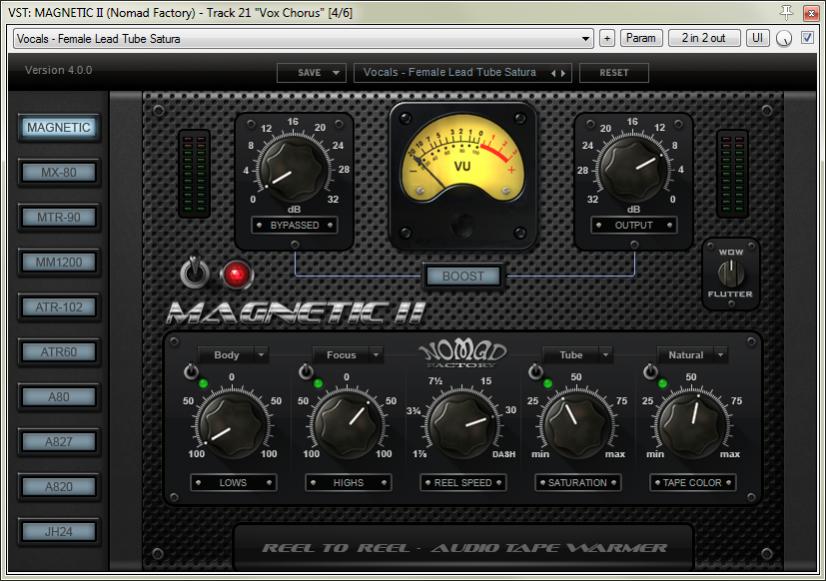Click the LOWS knob

(x=232, y=425)
